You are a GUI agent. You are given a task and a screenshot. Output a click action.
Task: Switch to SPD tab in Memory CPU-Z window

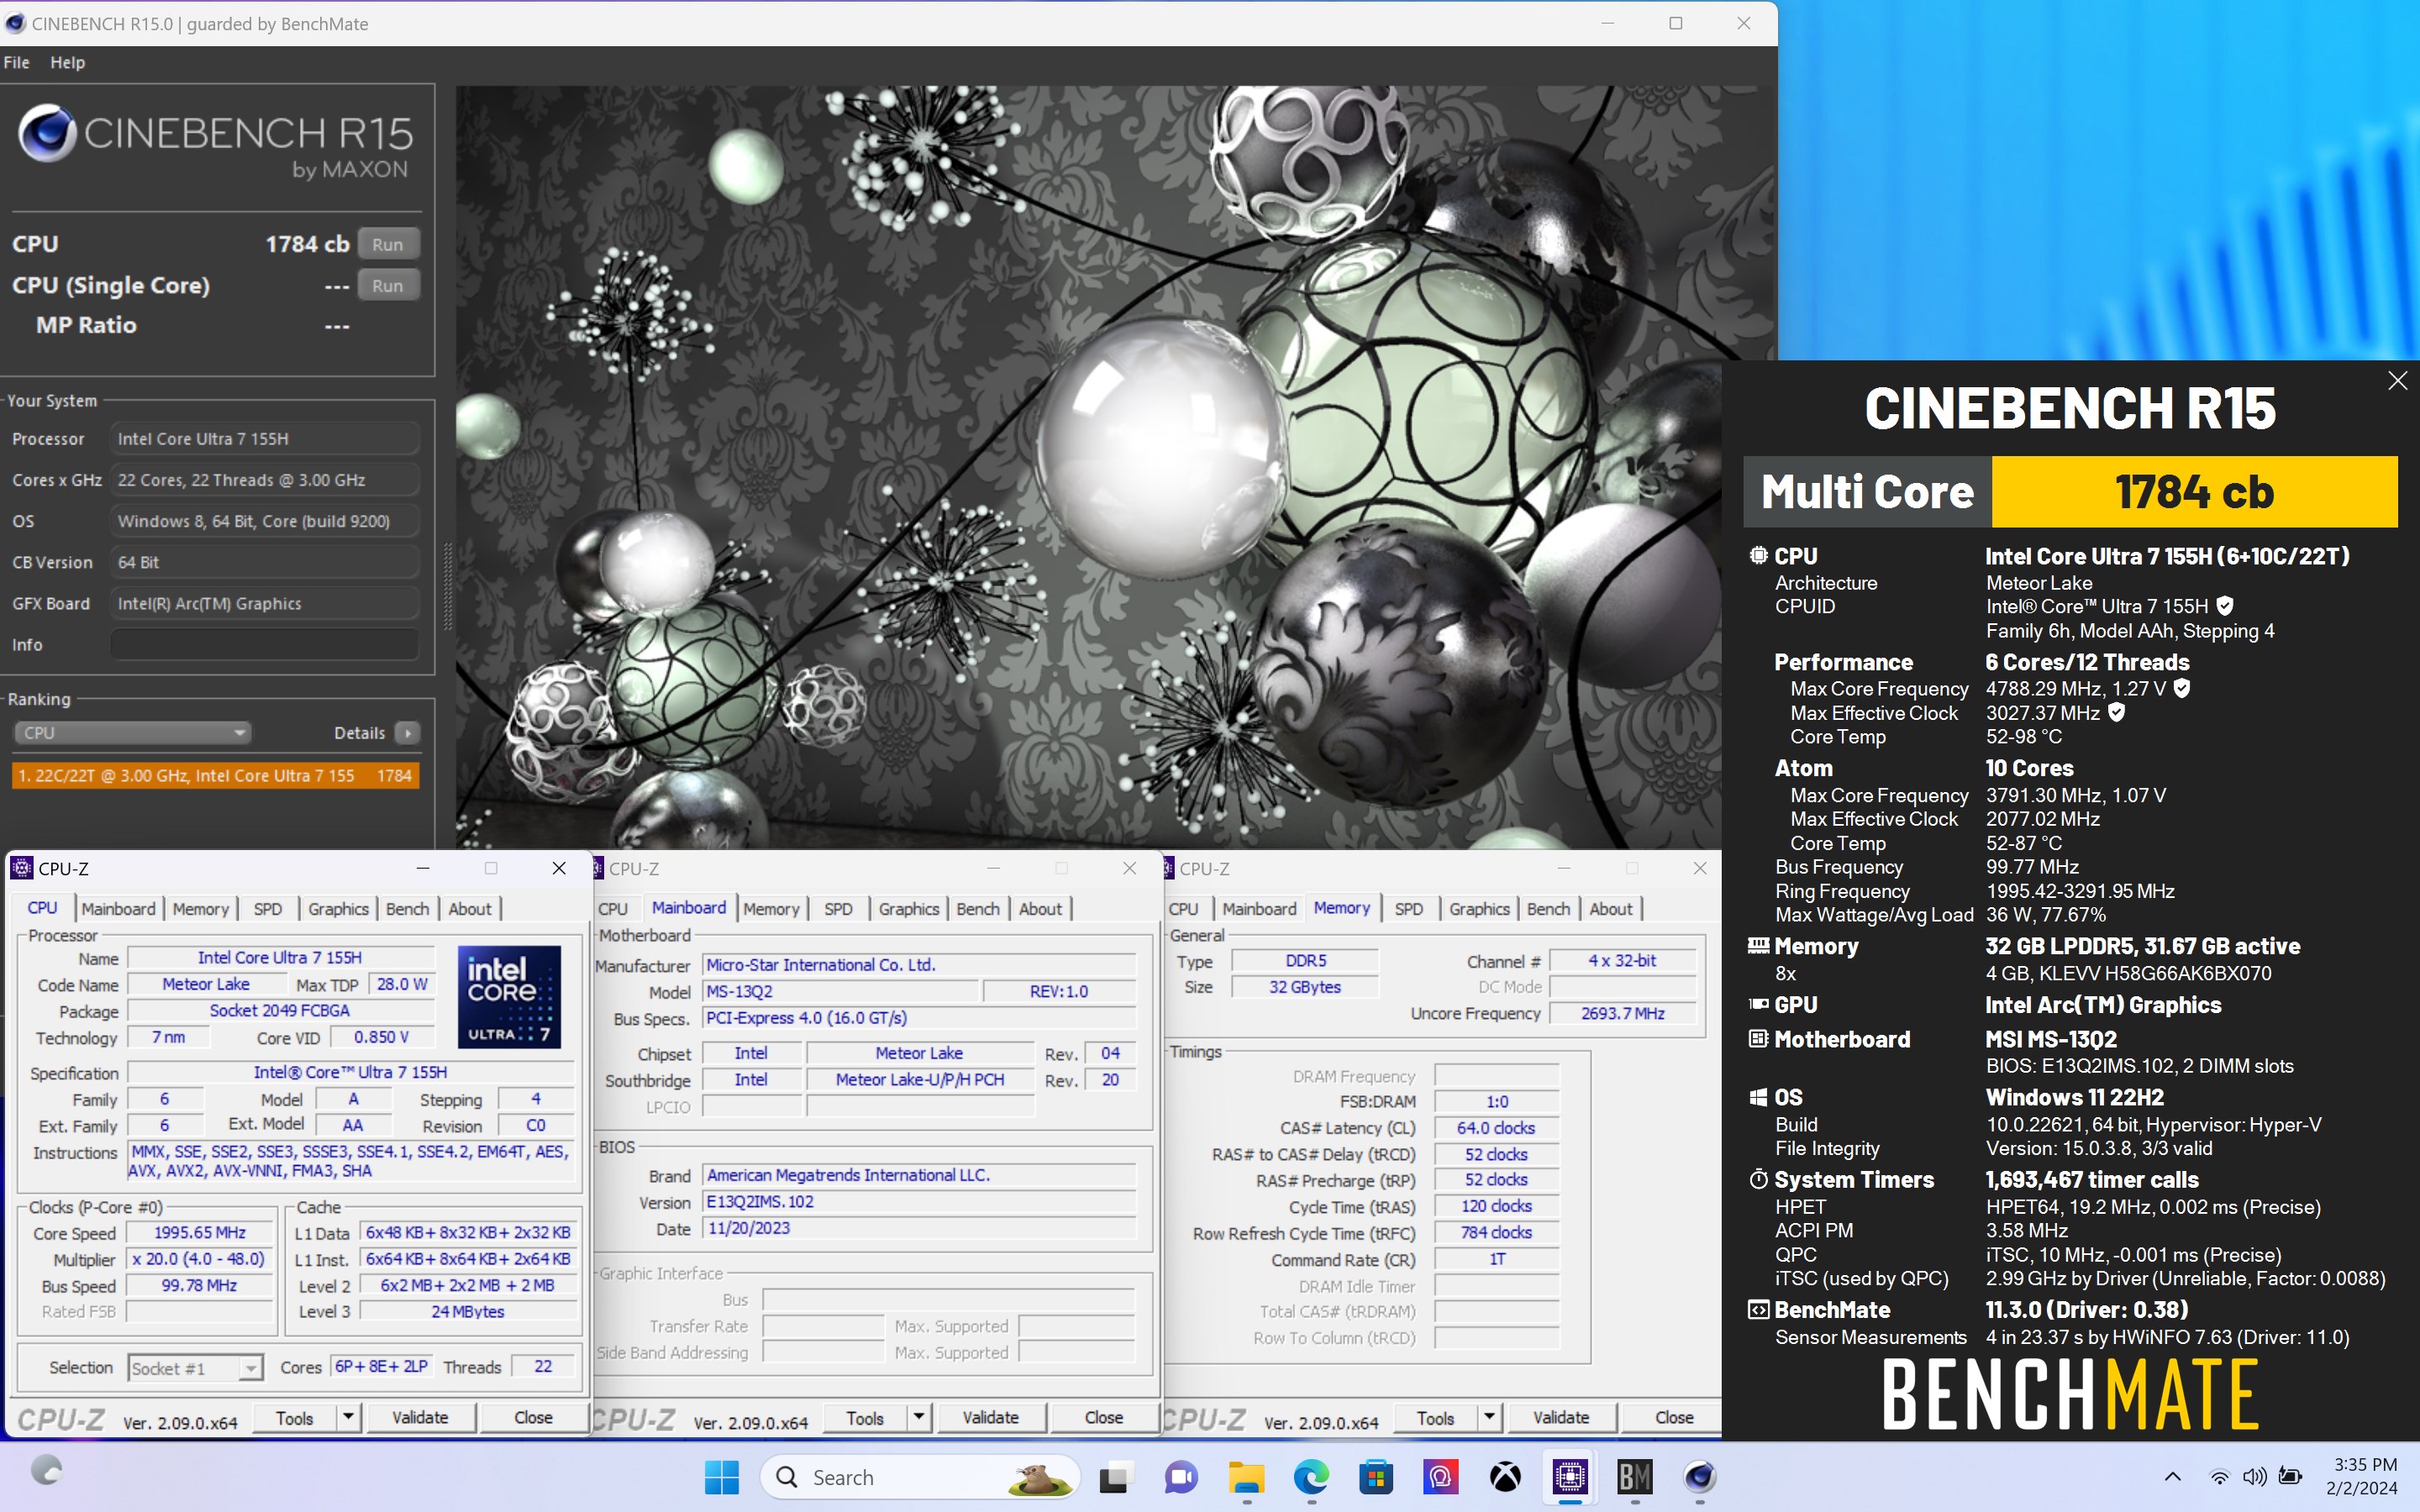coord(1408,909)
